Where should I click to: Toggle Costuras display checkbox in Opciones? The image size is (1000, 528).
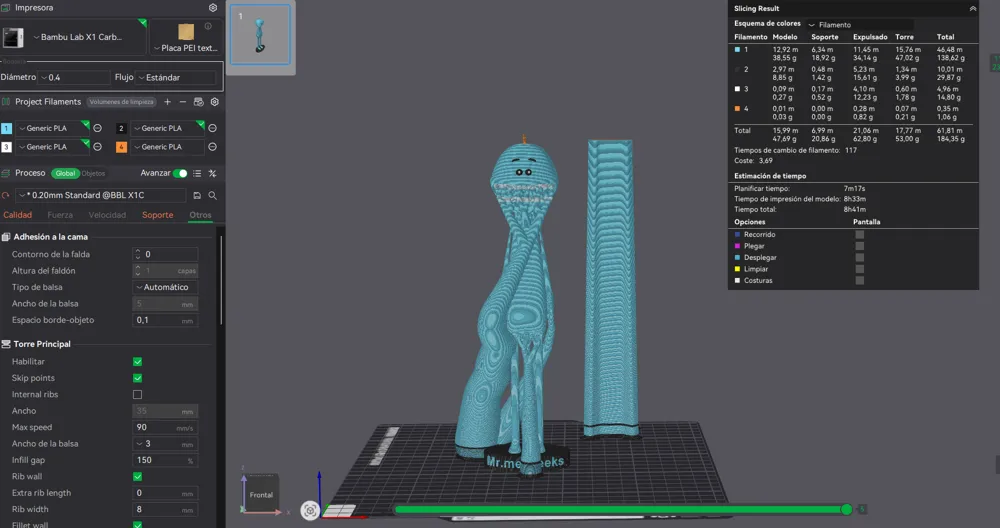[x=860, y=281]
